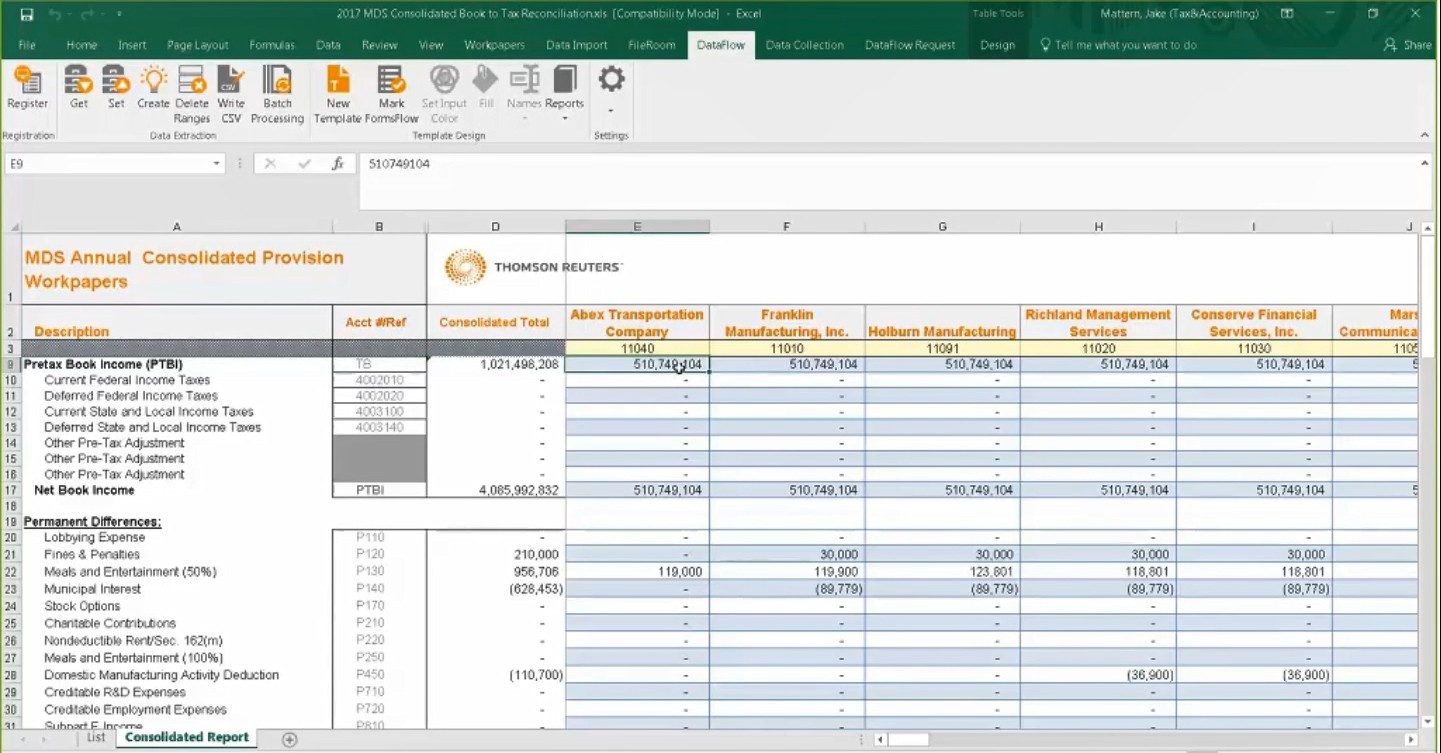The height and width of the screenshot is (753, 1441).
Task: Click Delete Ranges in the ribbon
Action: pyautogui.click(x=192, y=94)
